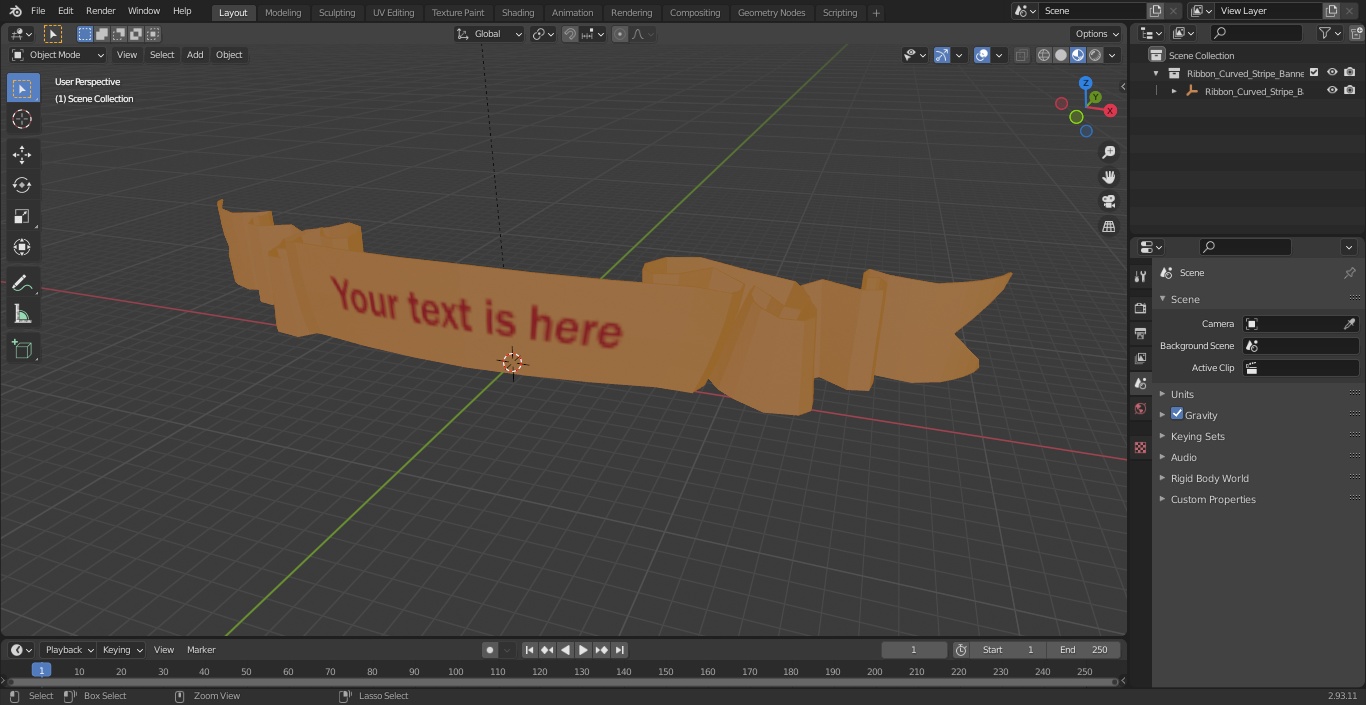Open Global transform orientation dropdown
The width and height of the screenshot is (1366, 705).
[490, 34]
